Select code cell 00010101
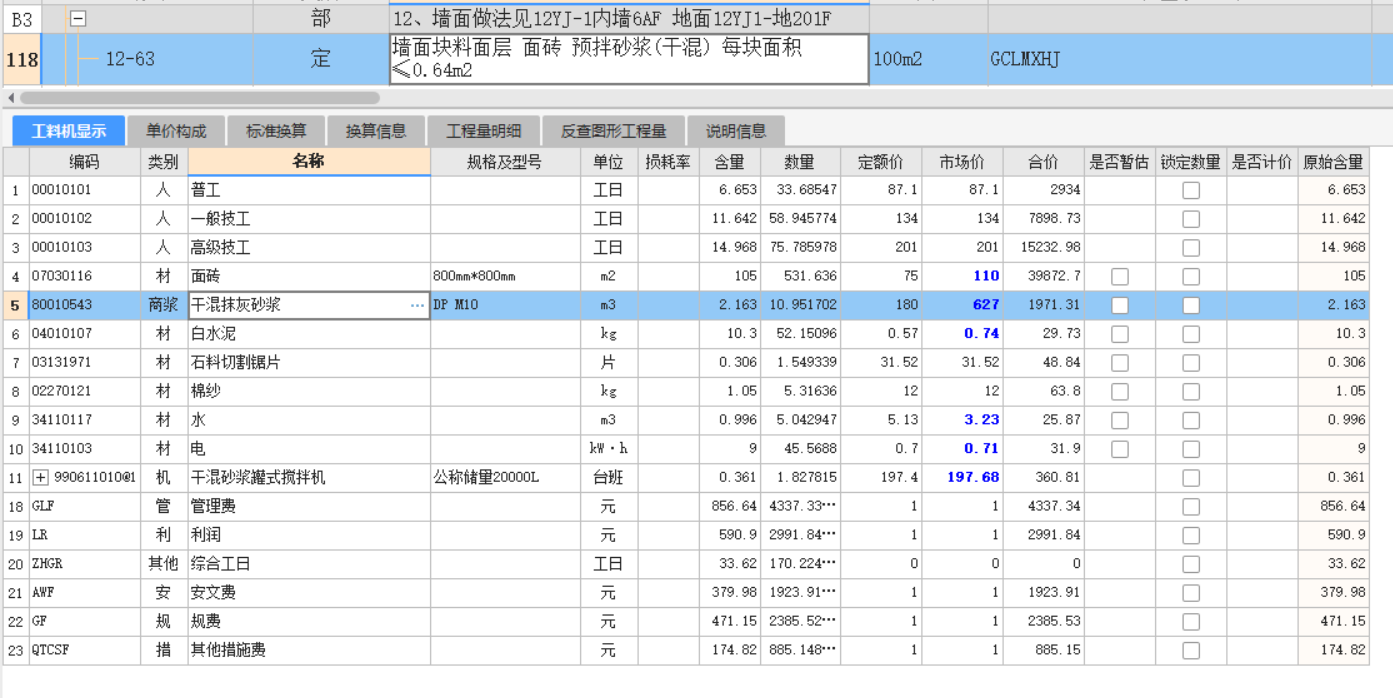Image resolution: width=1393 pixels, height=698 pixels. (85, 190)
